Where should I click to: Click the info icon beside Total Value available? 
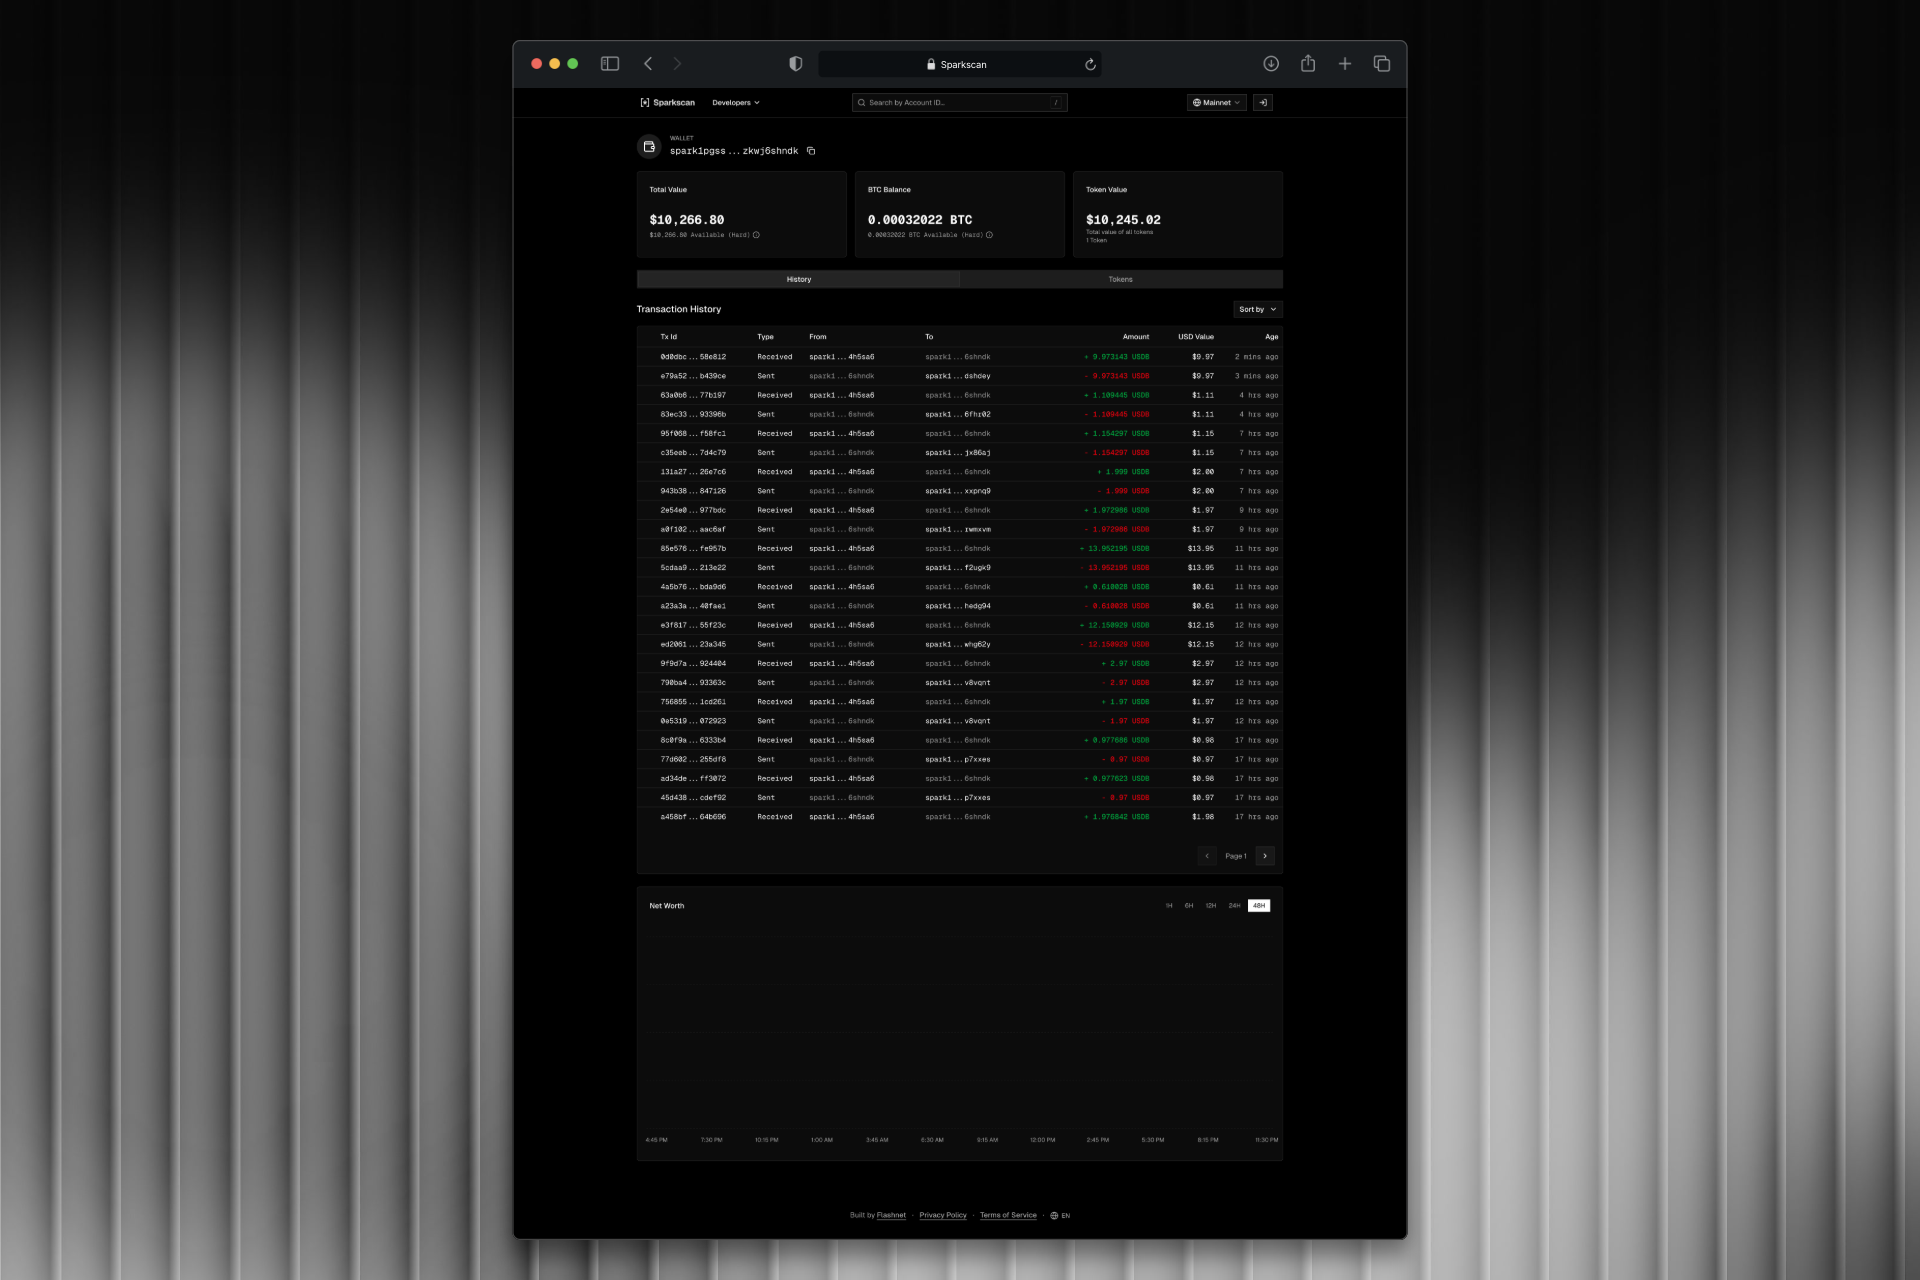coord(757,235)
